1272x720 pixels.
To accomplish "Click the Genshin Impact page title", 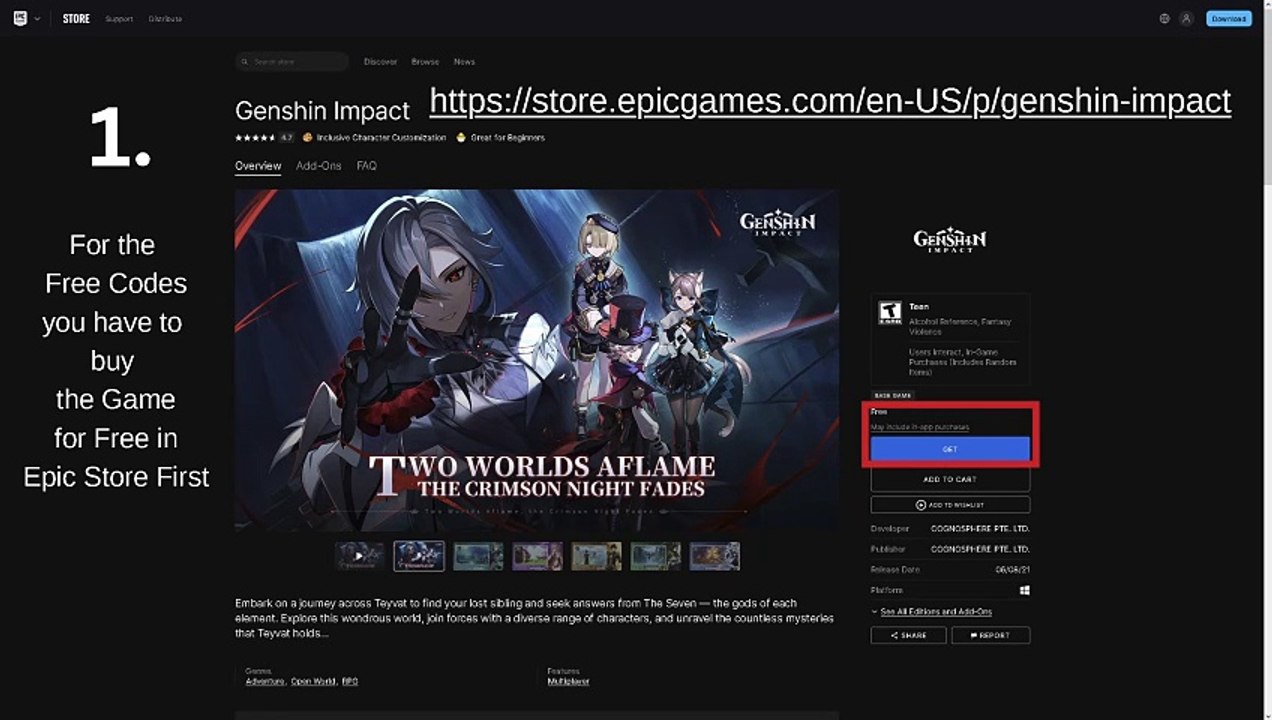I will (x=322, y=110).
